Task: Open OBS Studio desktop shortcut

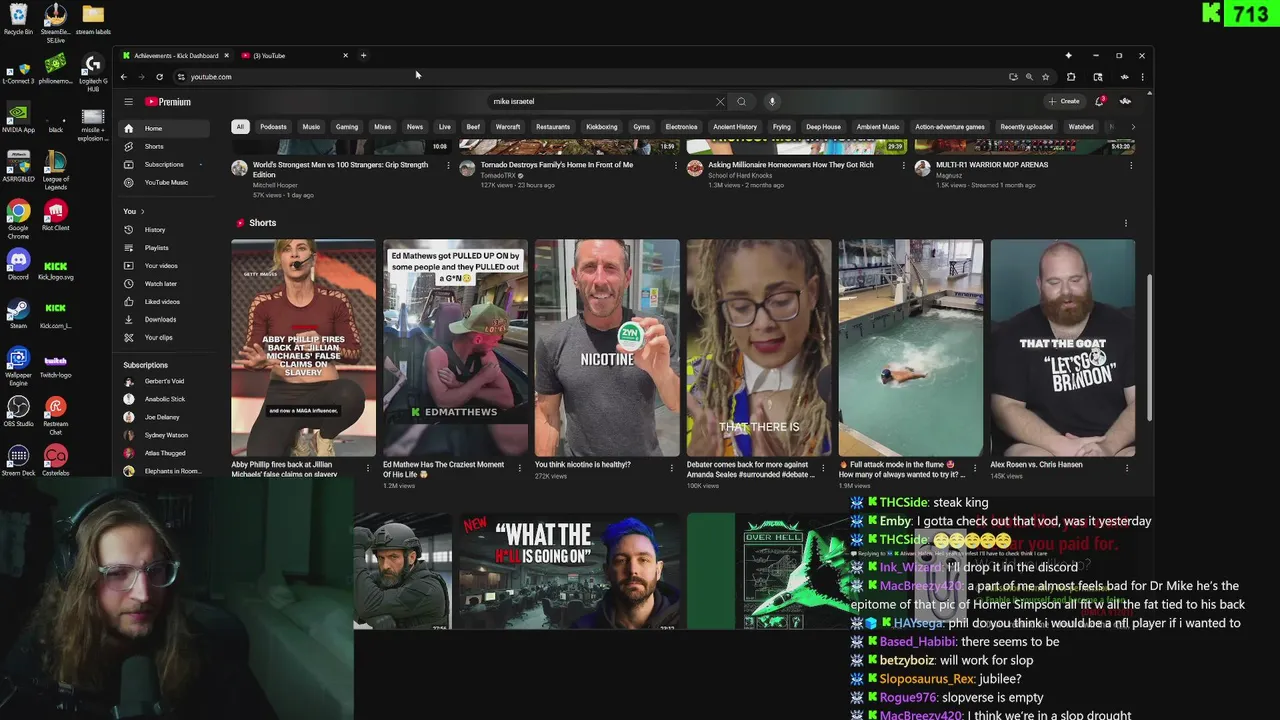Action: pos(18,411)
